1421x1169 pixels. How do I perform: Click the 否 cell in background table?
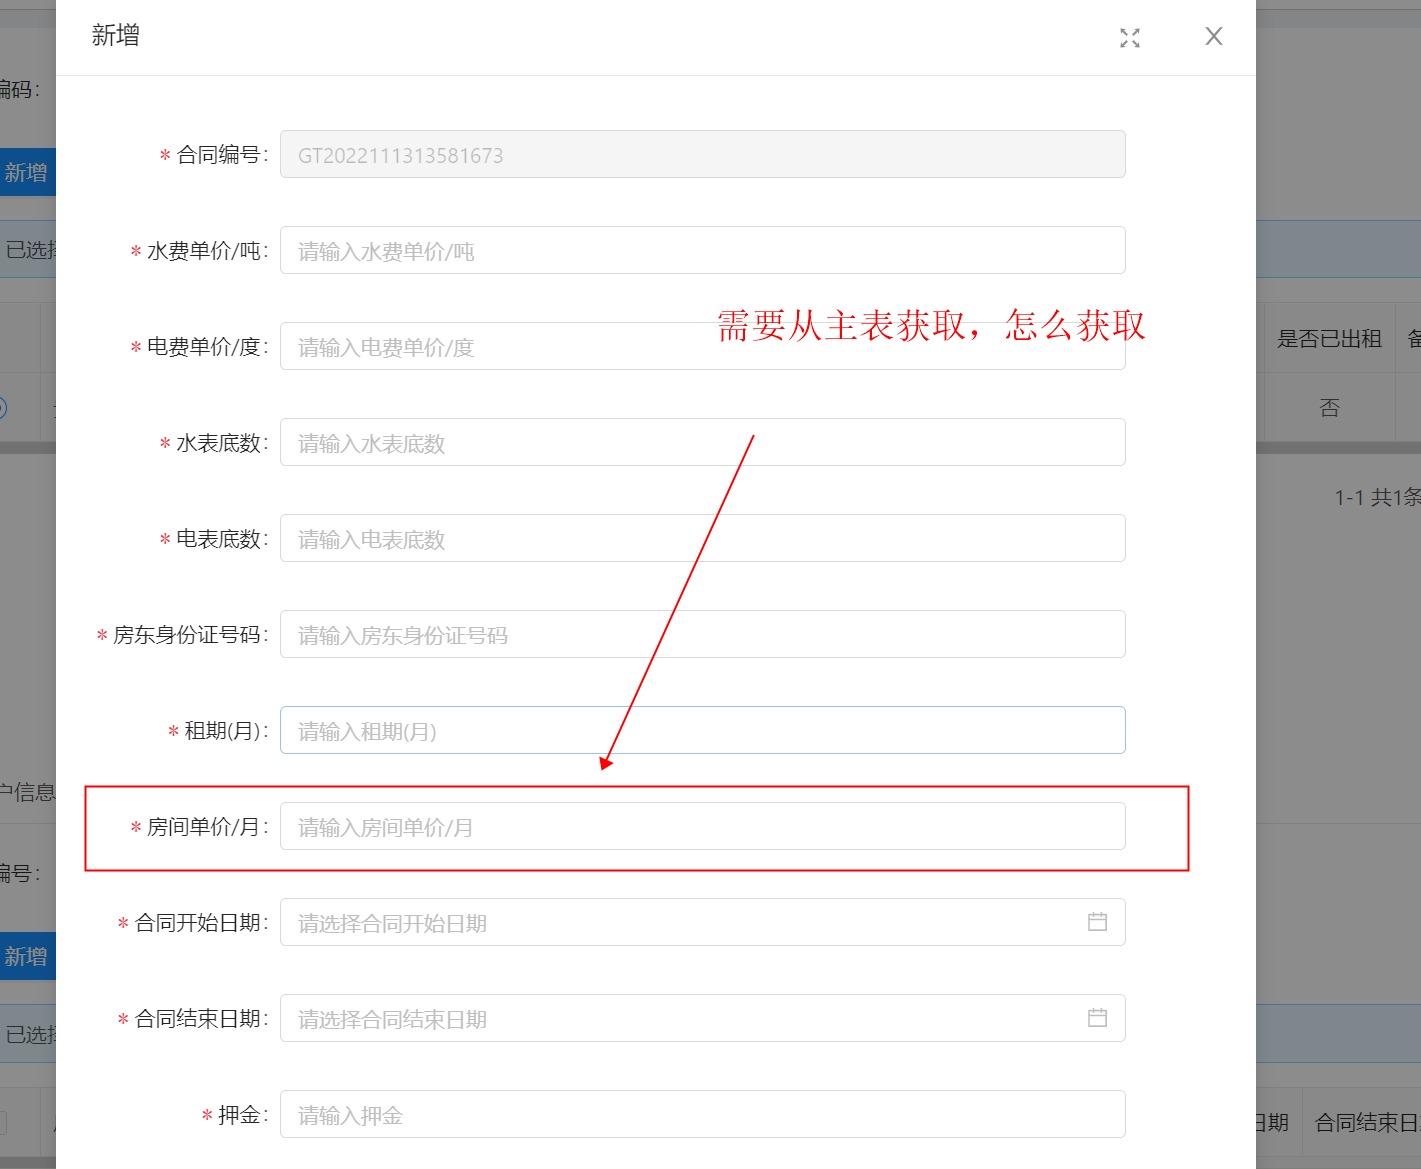coord(1329,407)
